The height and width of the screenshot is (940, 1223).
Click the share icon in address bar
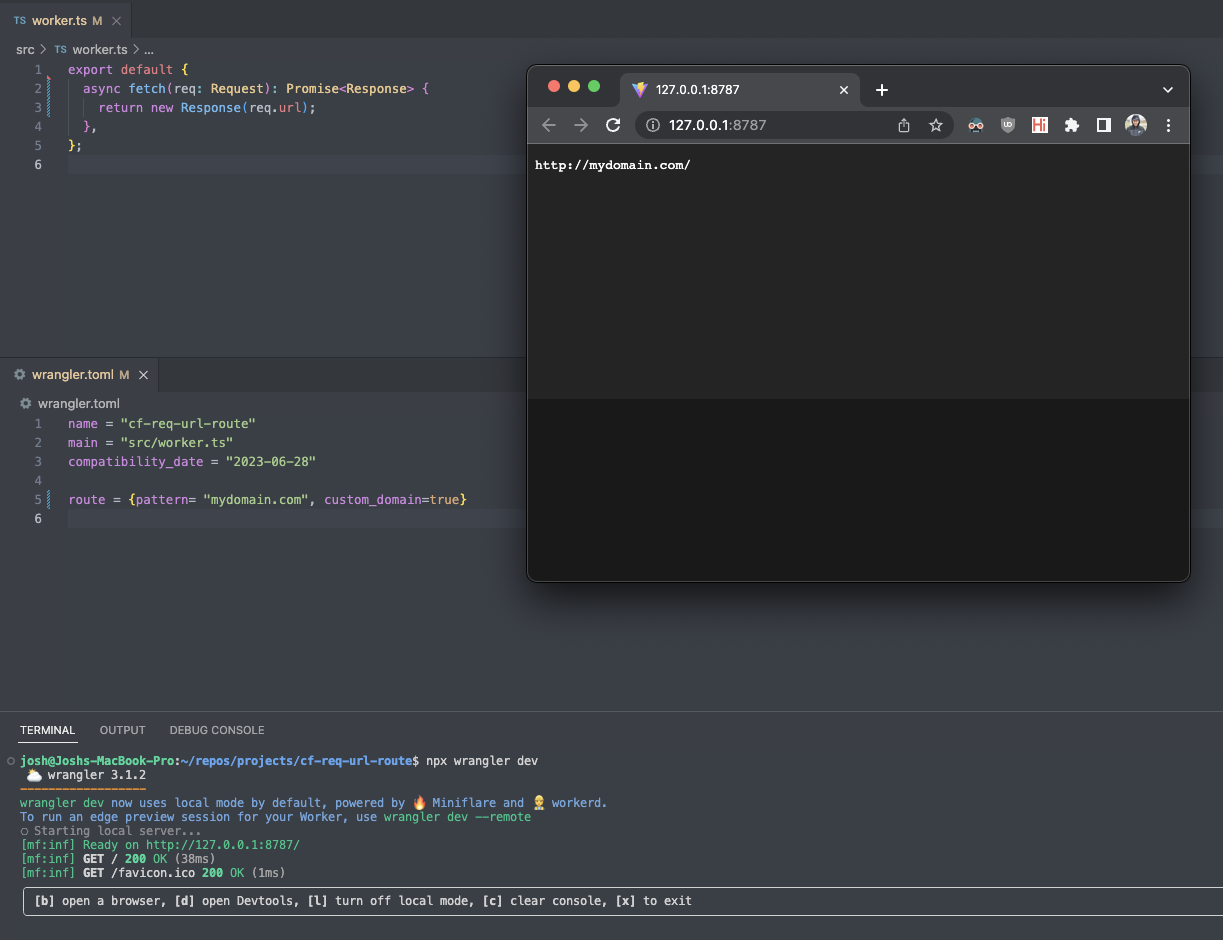coord(904,125)
